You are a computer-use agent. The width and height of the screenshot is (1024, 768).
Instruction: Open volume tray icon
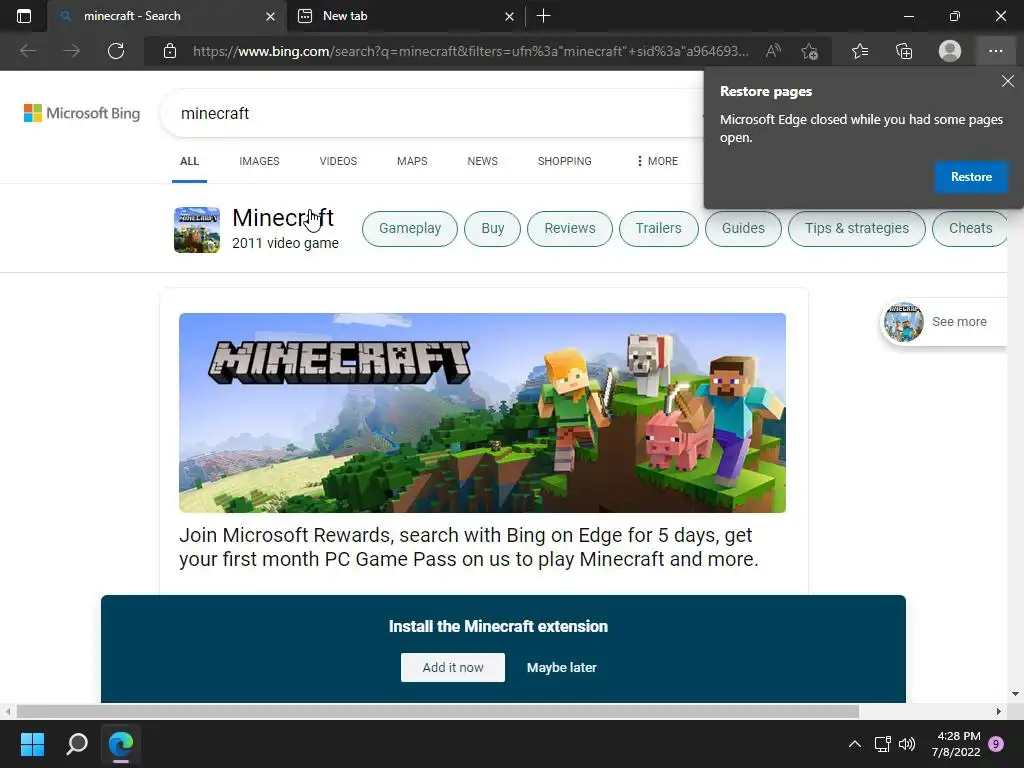pyautogui.click(x=907, y=744)
